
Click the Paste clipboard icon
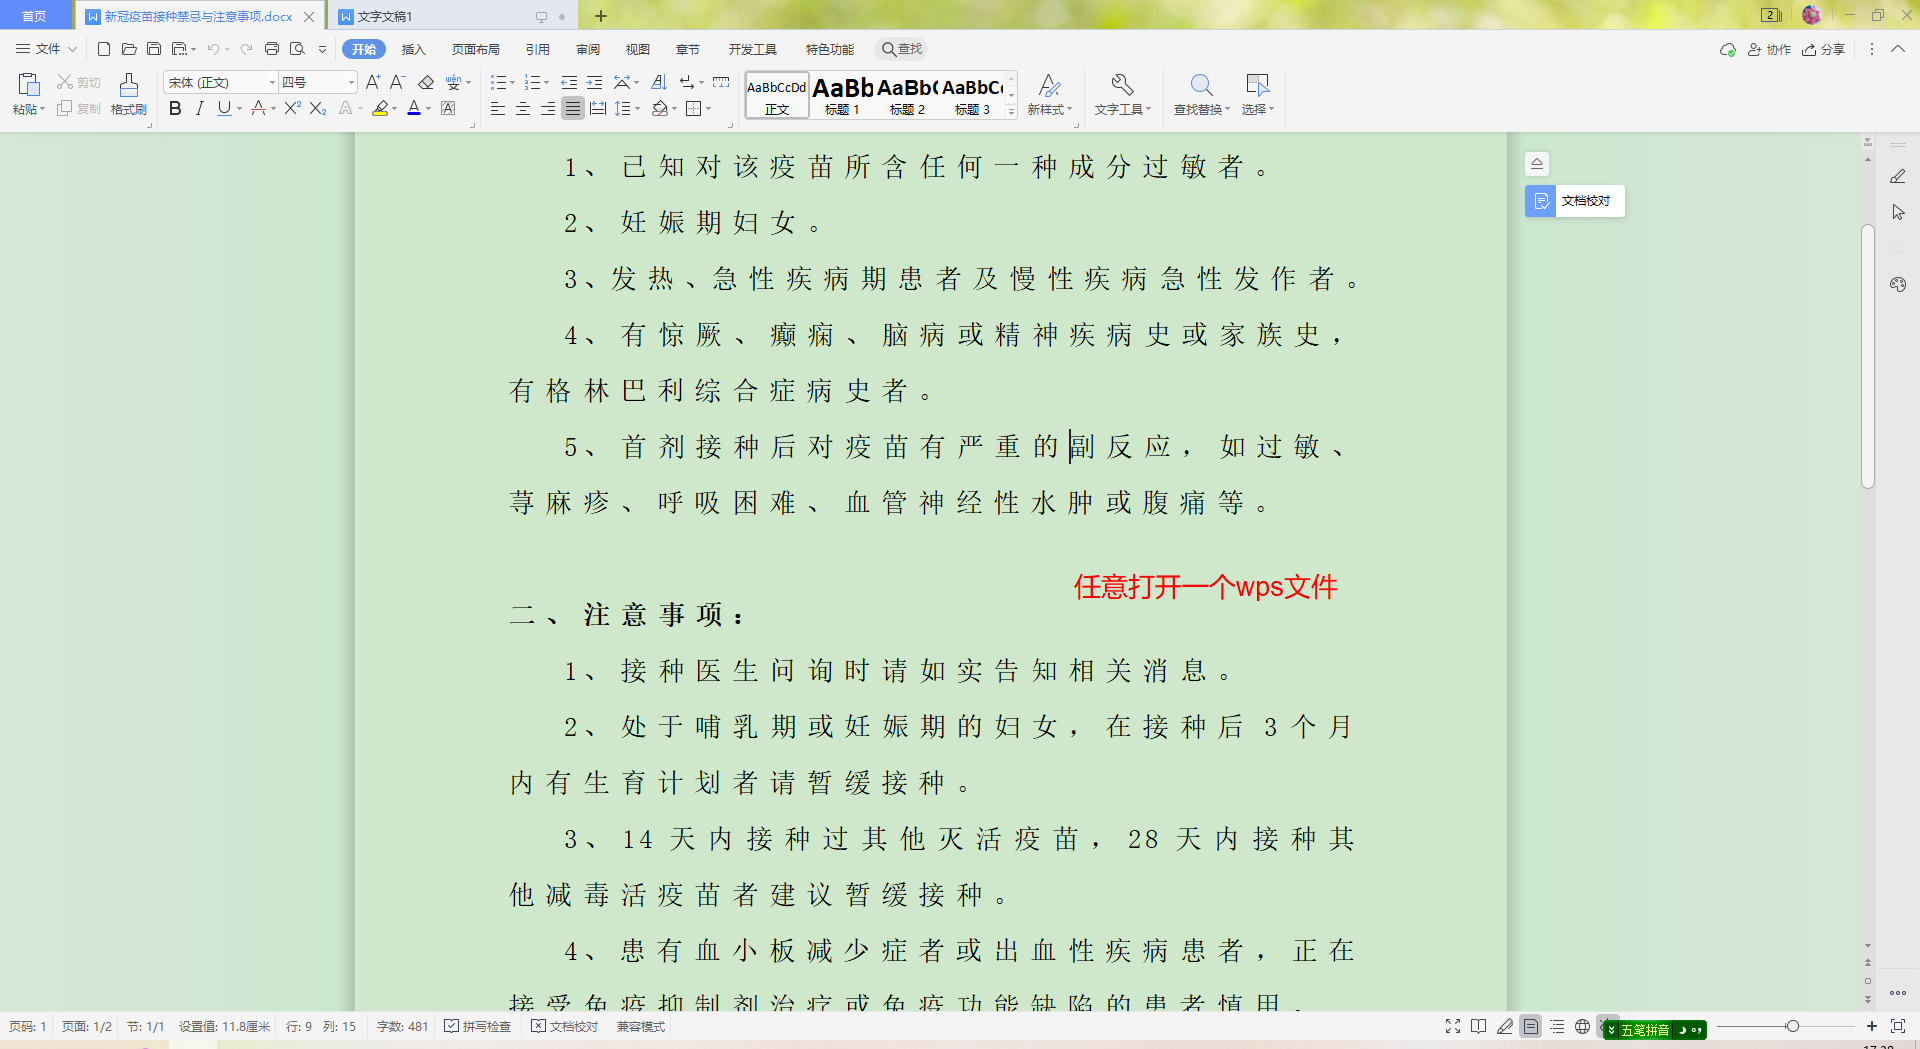click(28, 85)
